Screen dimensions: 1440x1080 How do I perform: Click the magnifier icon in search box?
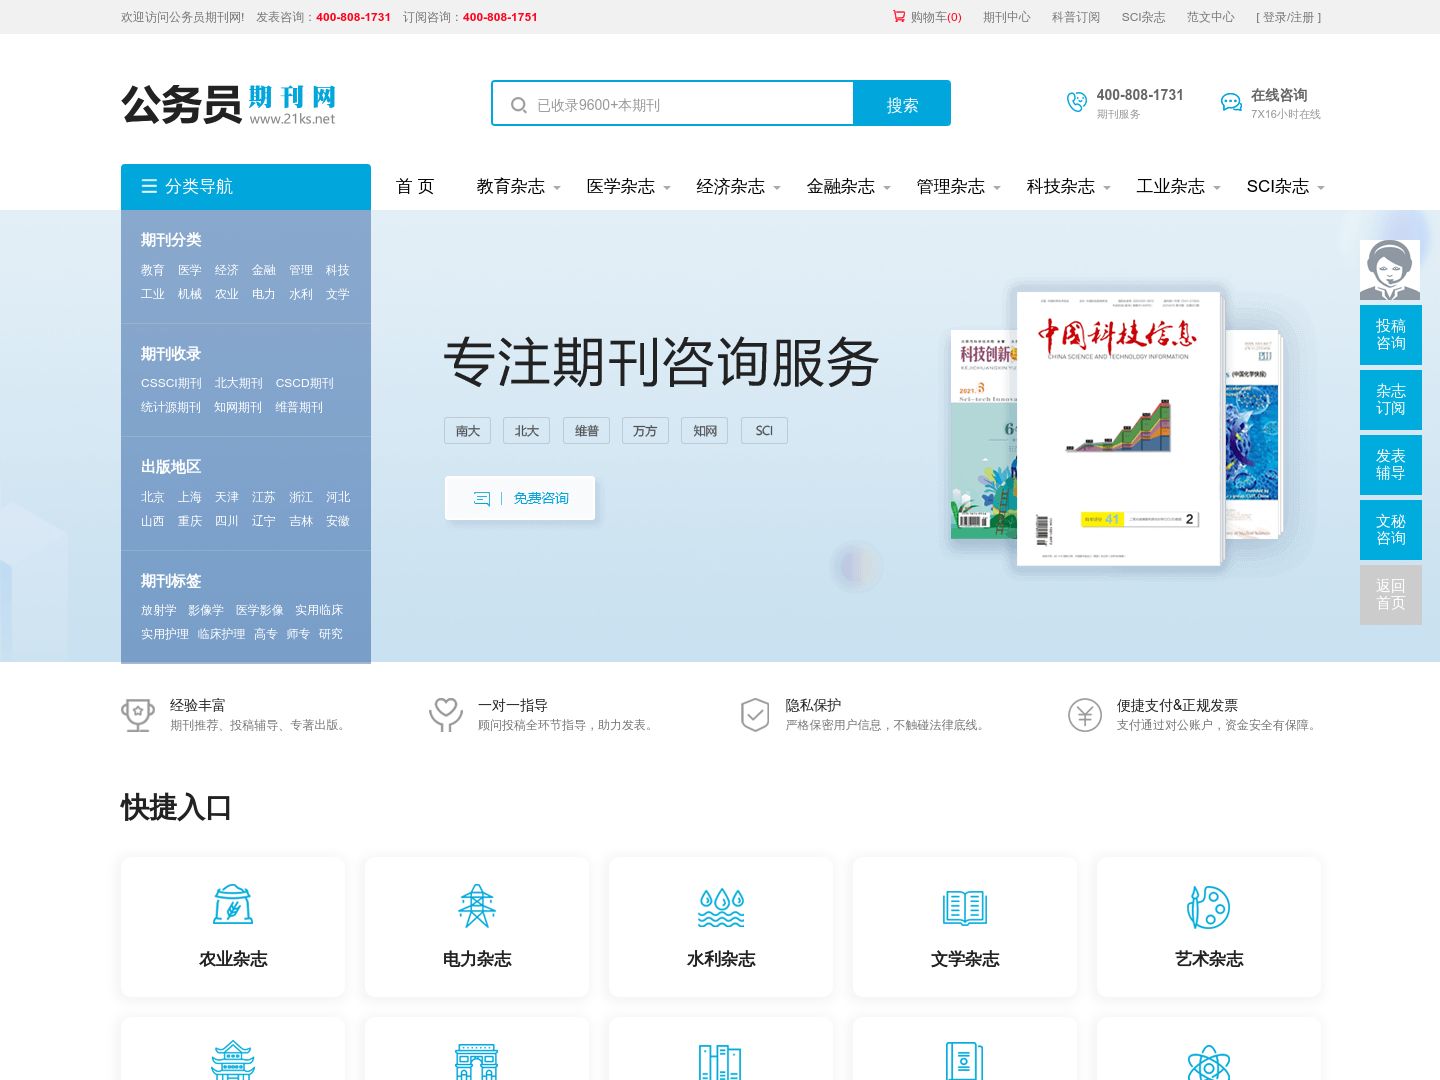(519, 105)
